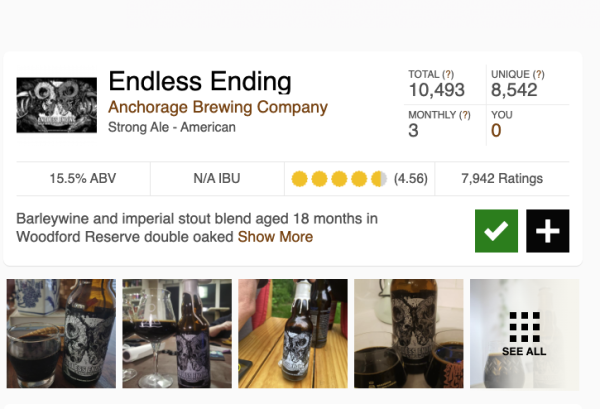Open third photo of bottle on wooden table
Screen dimensions: 600x409
coord(293,334)
